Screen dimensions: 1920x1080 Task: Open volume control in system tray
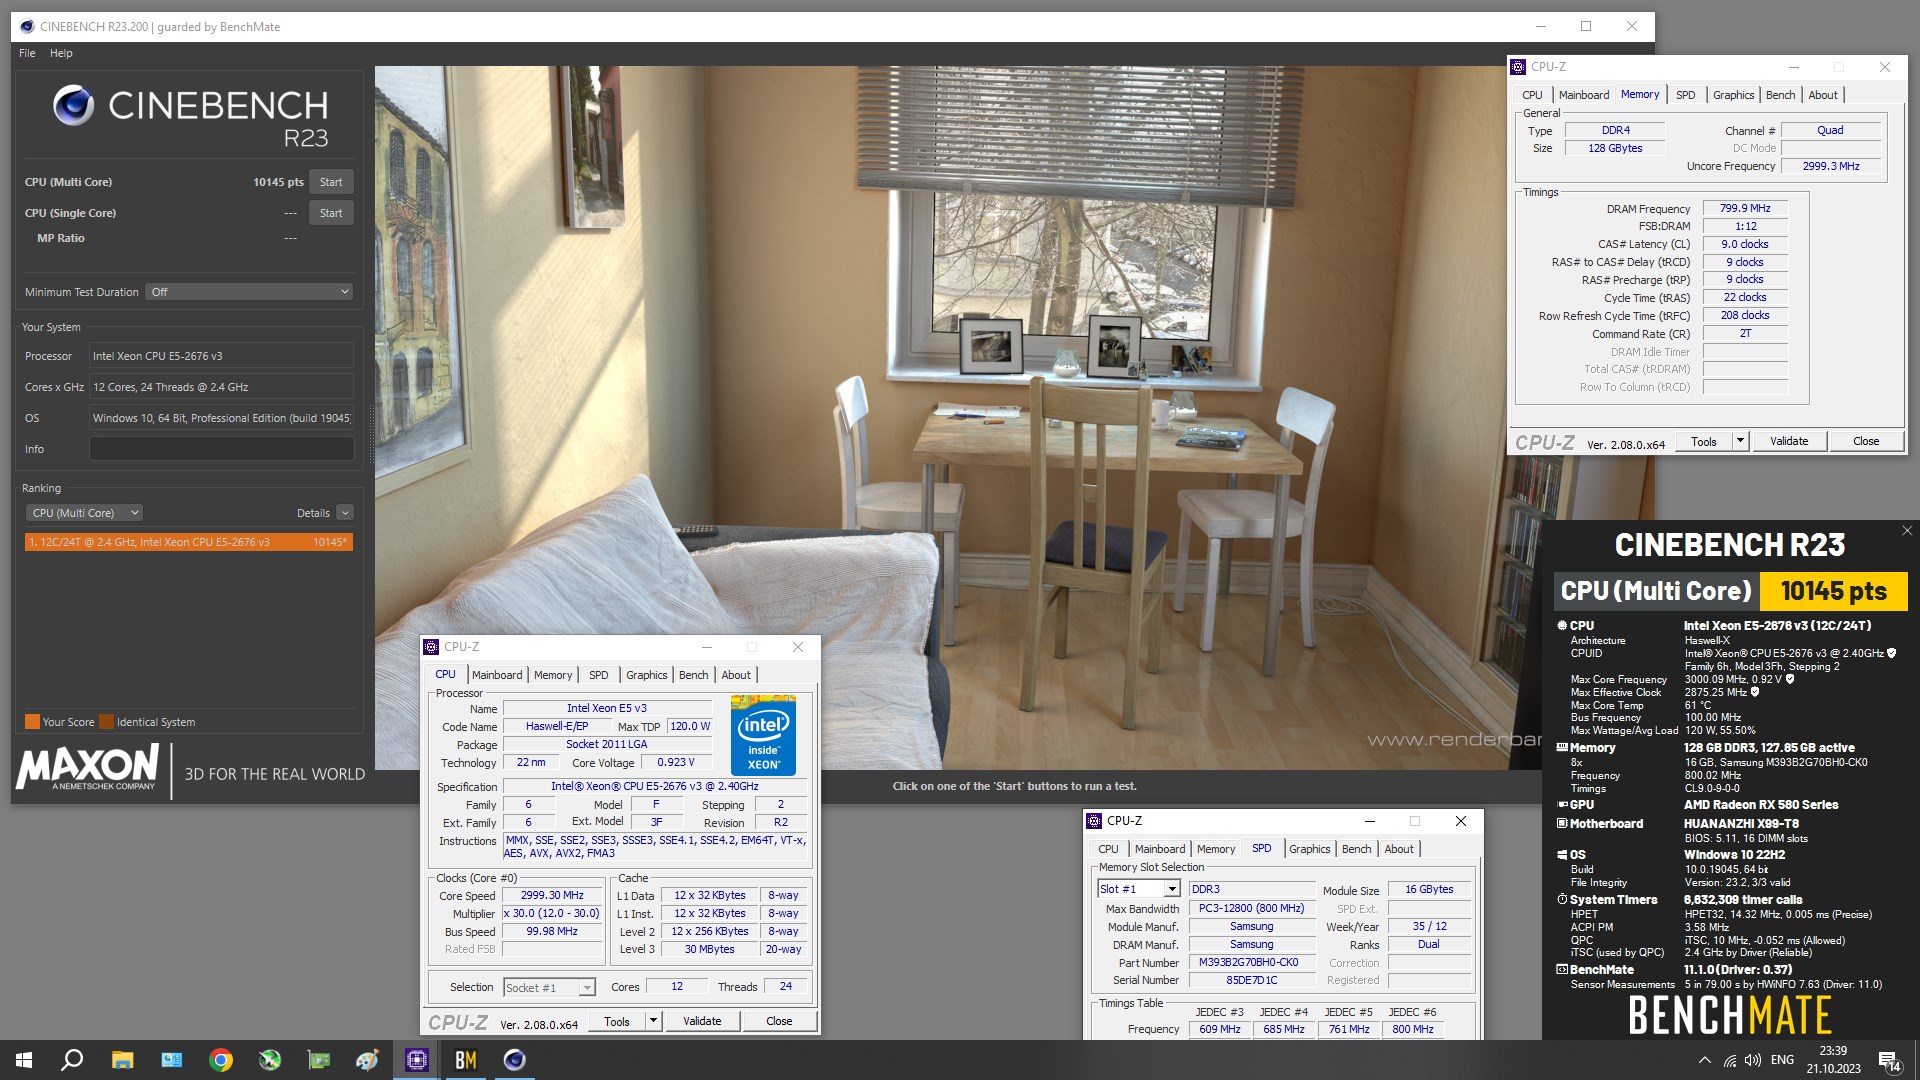coord(1753,1060)
